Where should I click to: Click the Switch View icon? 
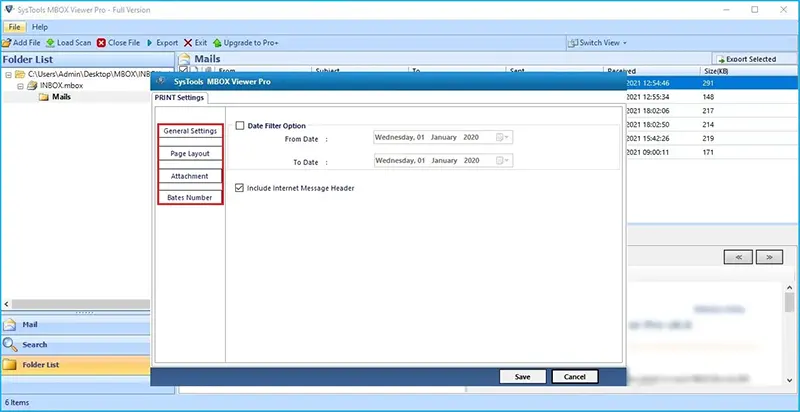(x=573, y=43)
